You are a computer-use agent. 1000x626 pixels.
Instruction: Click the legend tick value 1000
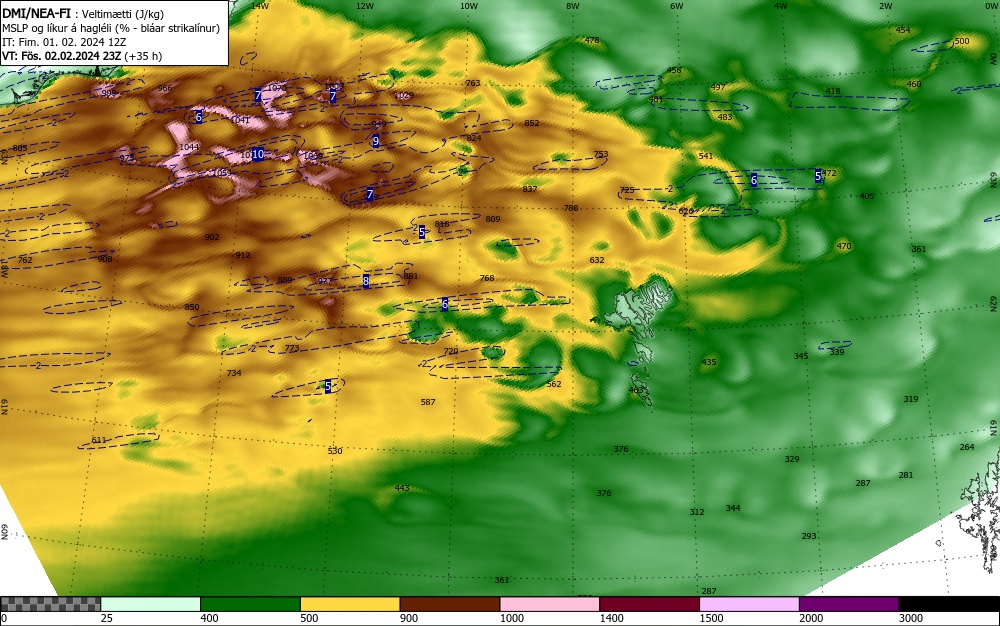pyautogui.click(x=511, y=618)
